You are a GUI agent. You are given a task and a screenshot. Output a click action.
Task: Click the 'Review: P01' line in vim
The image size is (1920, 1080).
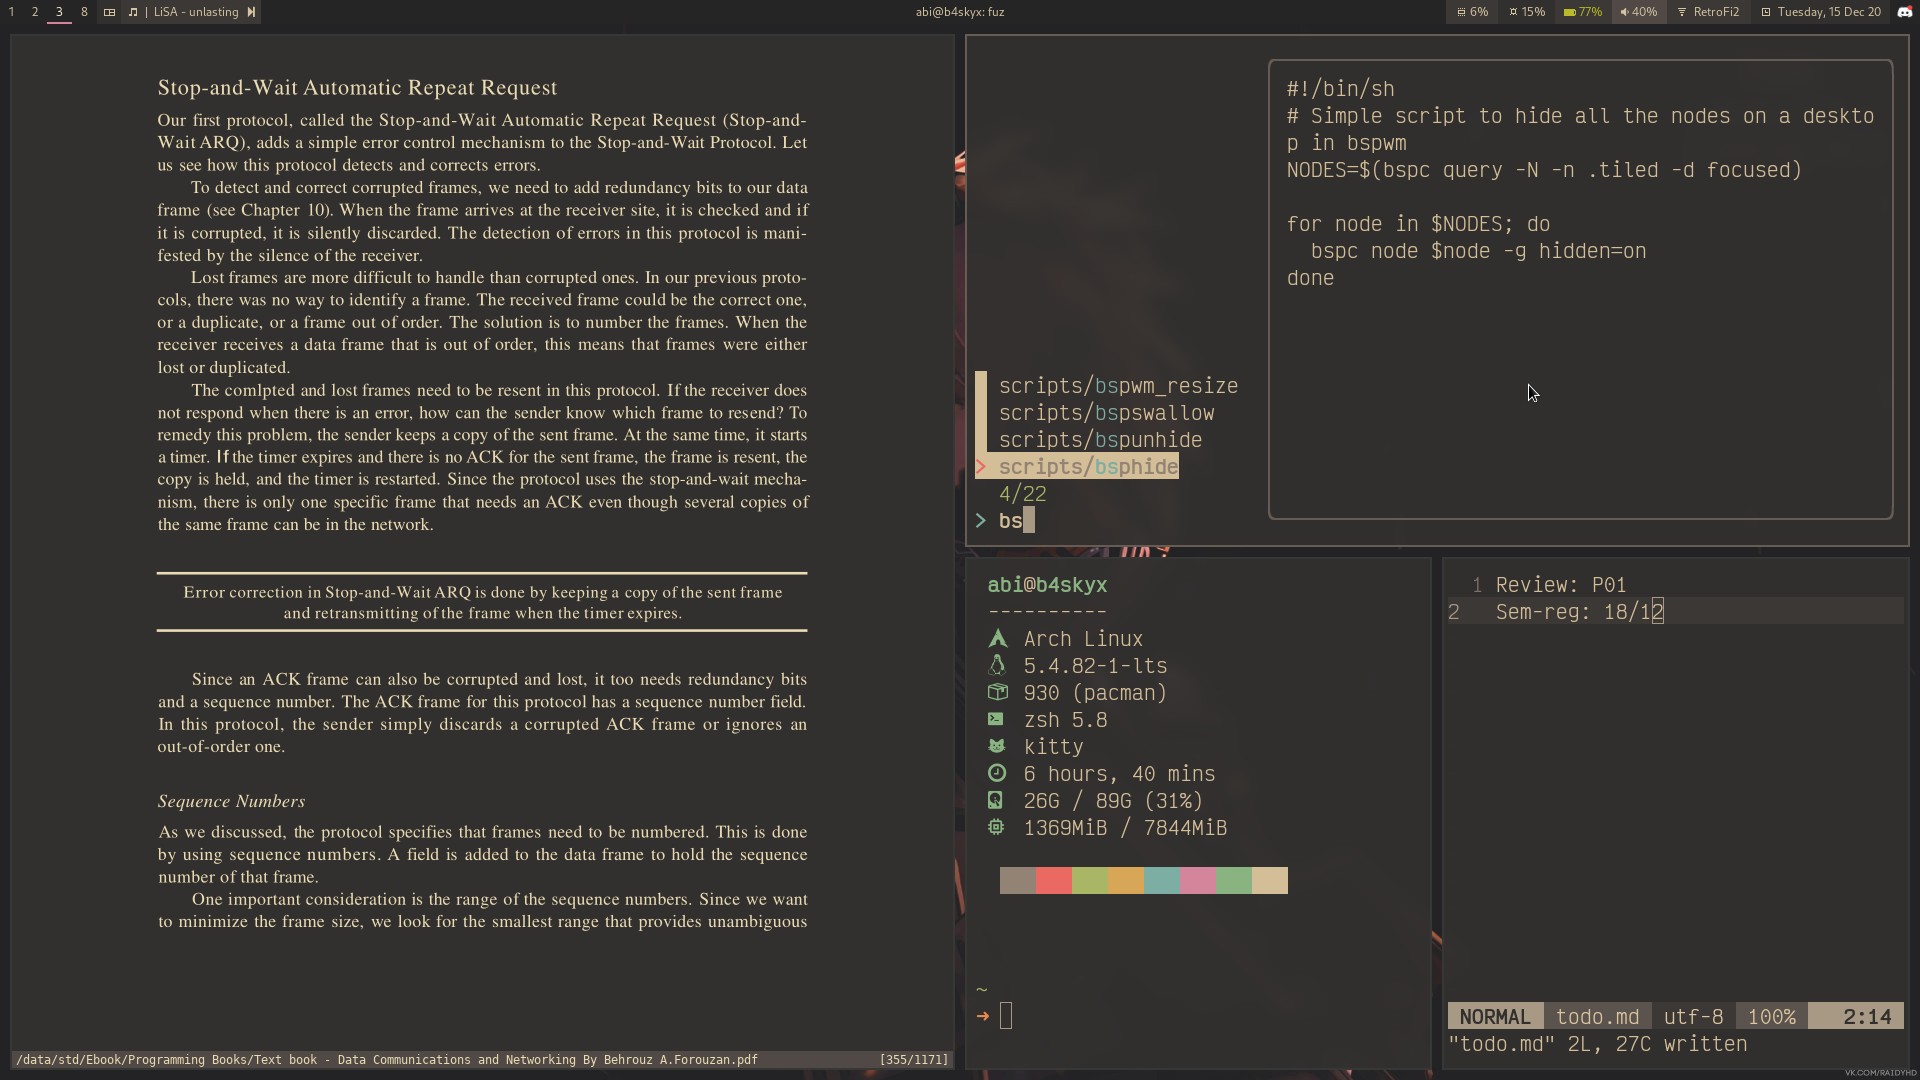(1560, 585)
